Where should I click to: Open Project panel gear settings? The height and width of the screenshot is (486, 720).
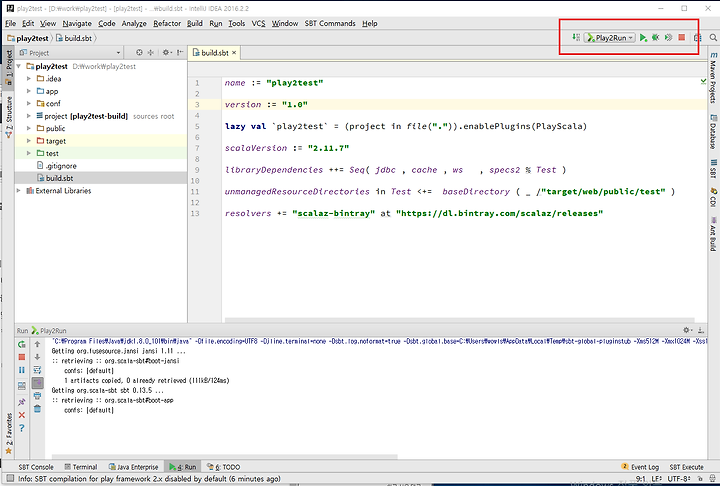(166, 52)
